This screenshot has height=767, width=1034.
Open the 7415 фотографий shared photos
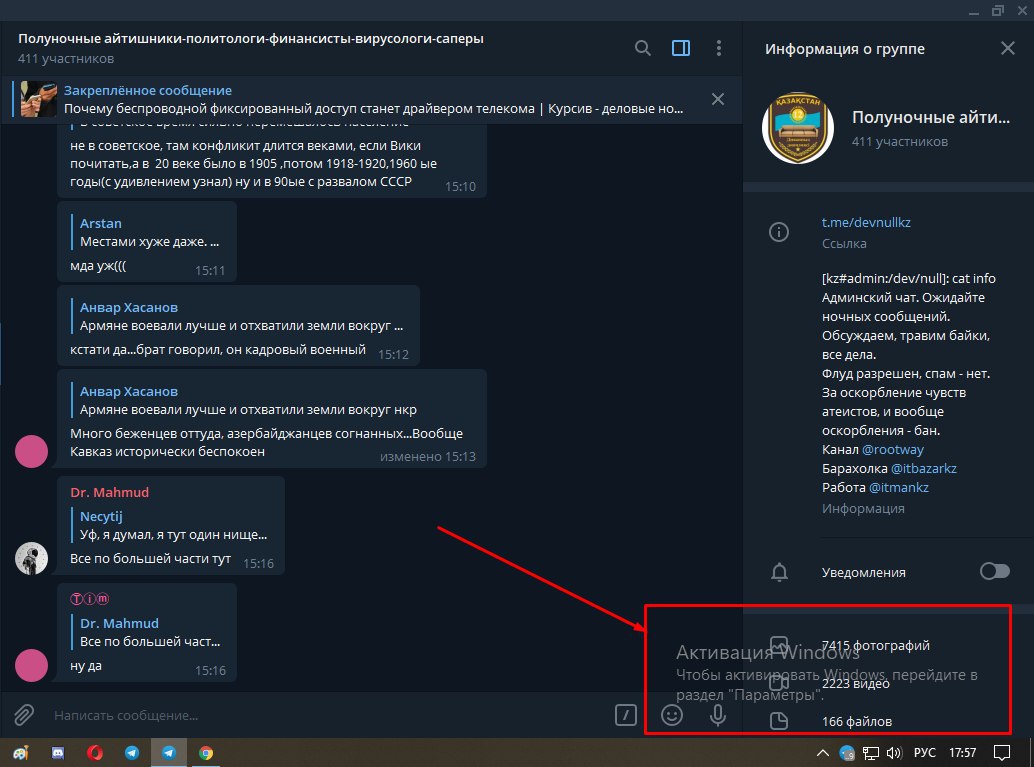[x=876, y=646]
